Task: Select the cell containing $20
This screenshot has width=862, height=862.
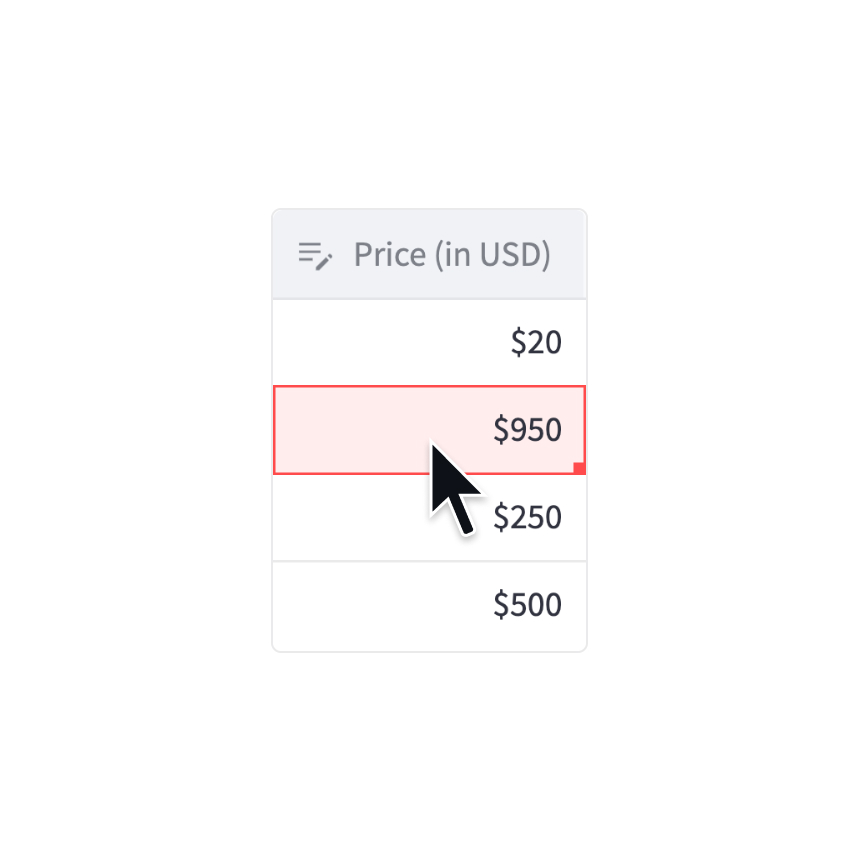Action: pos(429,342)
